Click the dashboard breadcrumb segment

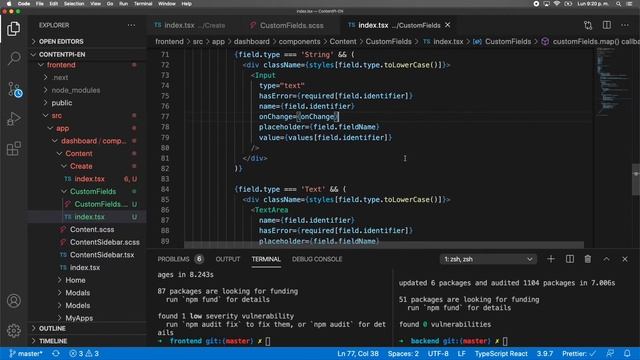coord(251,42)
